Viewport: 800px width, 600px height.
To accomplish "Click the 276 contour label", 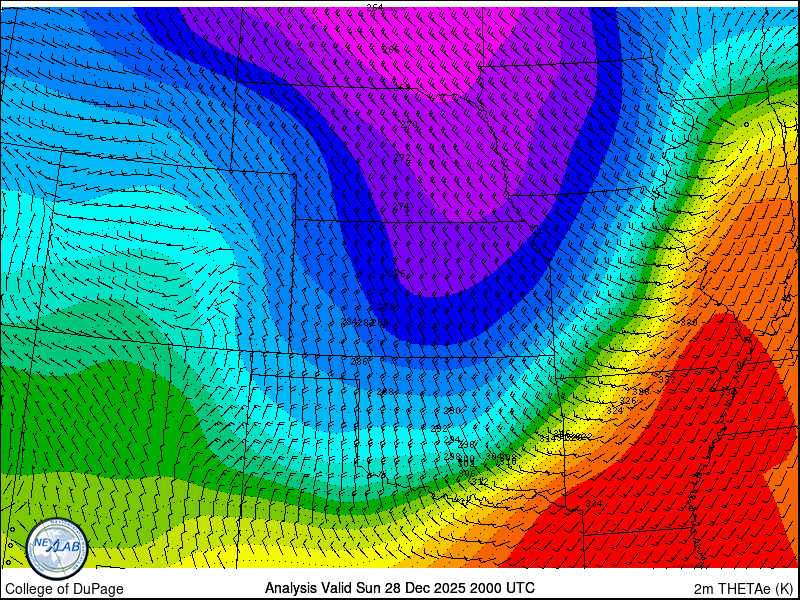I will coord(396,274).
